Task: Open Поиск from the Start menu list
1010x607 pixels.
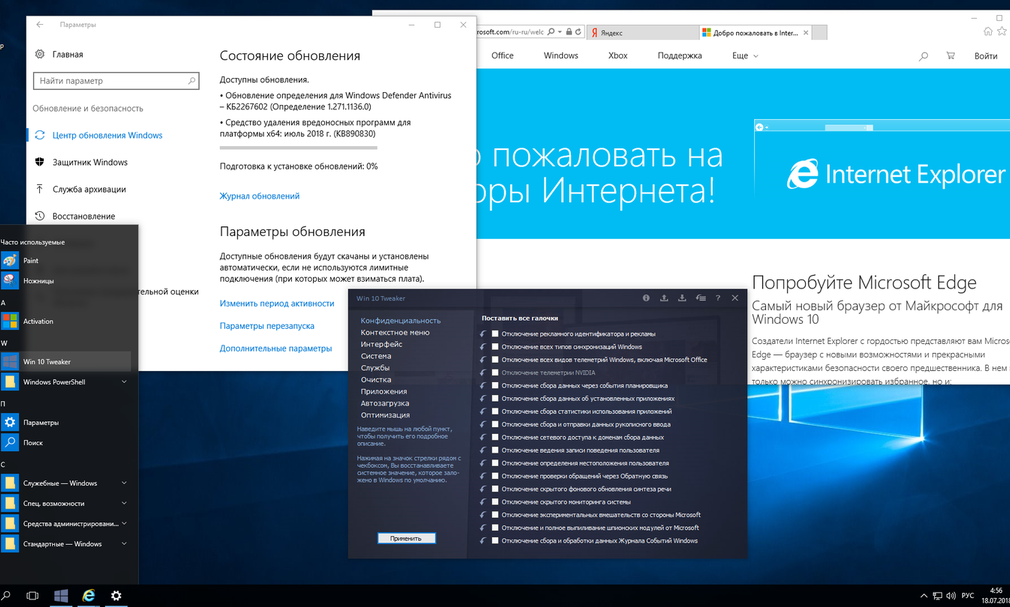Action: [33, 443]
